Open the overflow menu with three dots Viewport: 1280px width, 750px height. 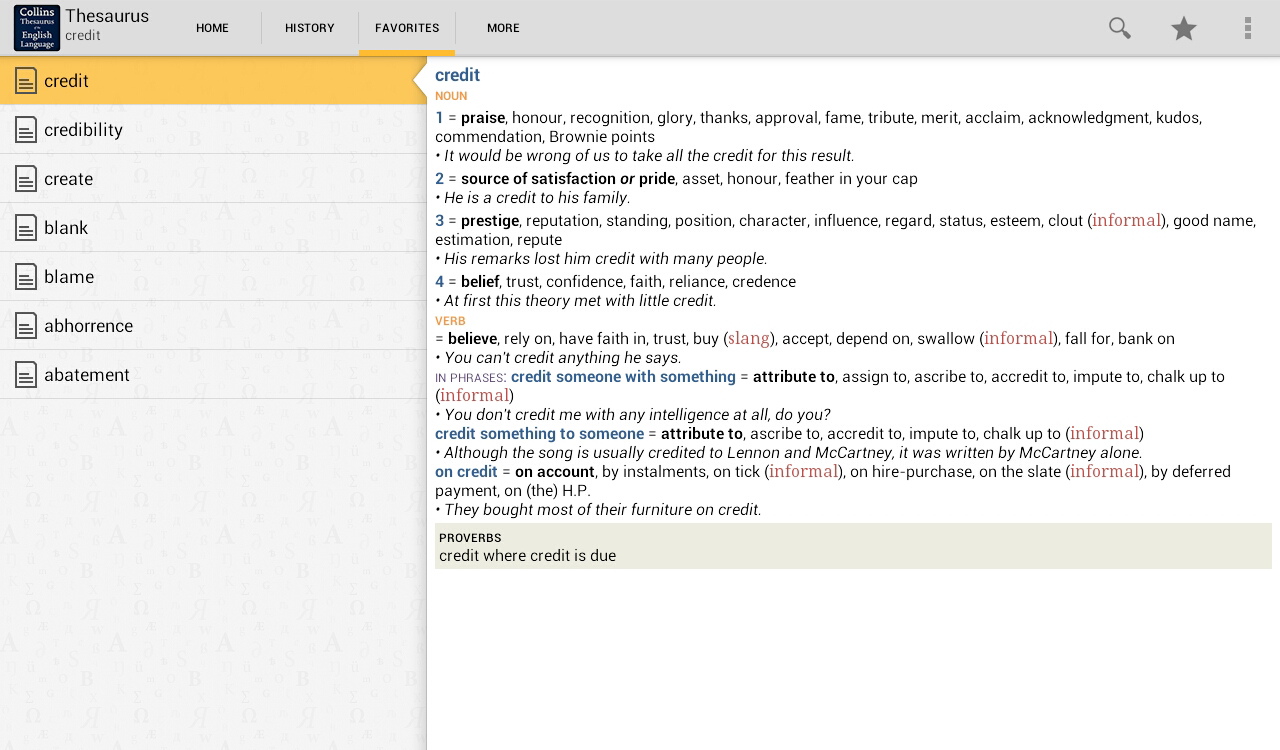click(1247, 28)
